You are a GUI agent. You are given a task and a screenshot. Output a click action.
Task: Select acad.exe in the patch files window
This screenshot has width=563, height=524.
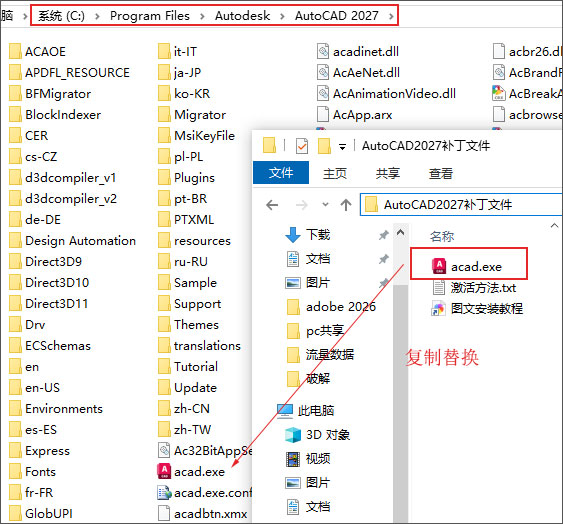(467, 266)
